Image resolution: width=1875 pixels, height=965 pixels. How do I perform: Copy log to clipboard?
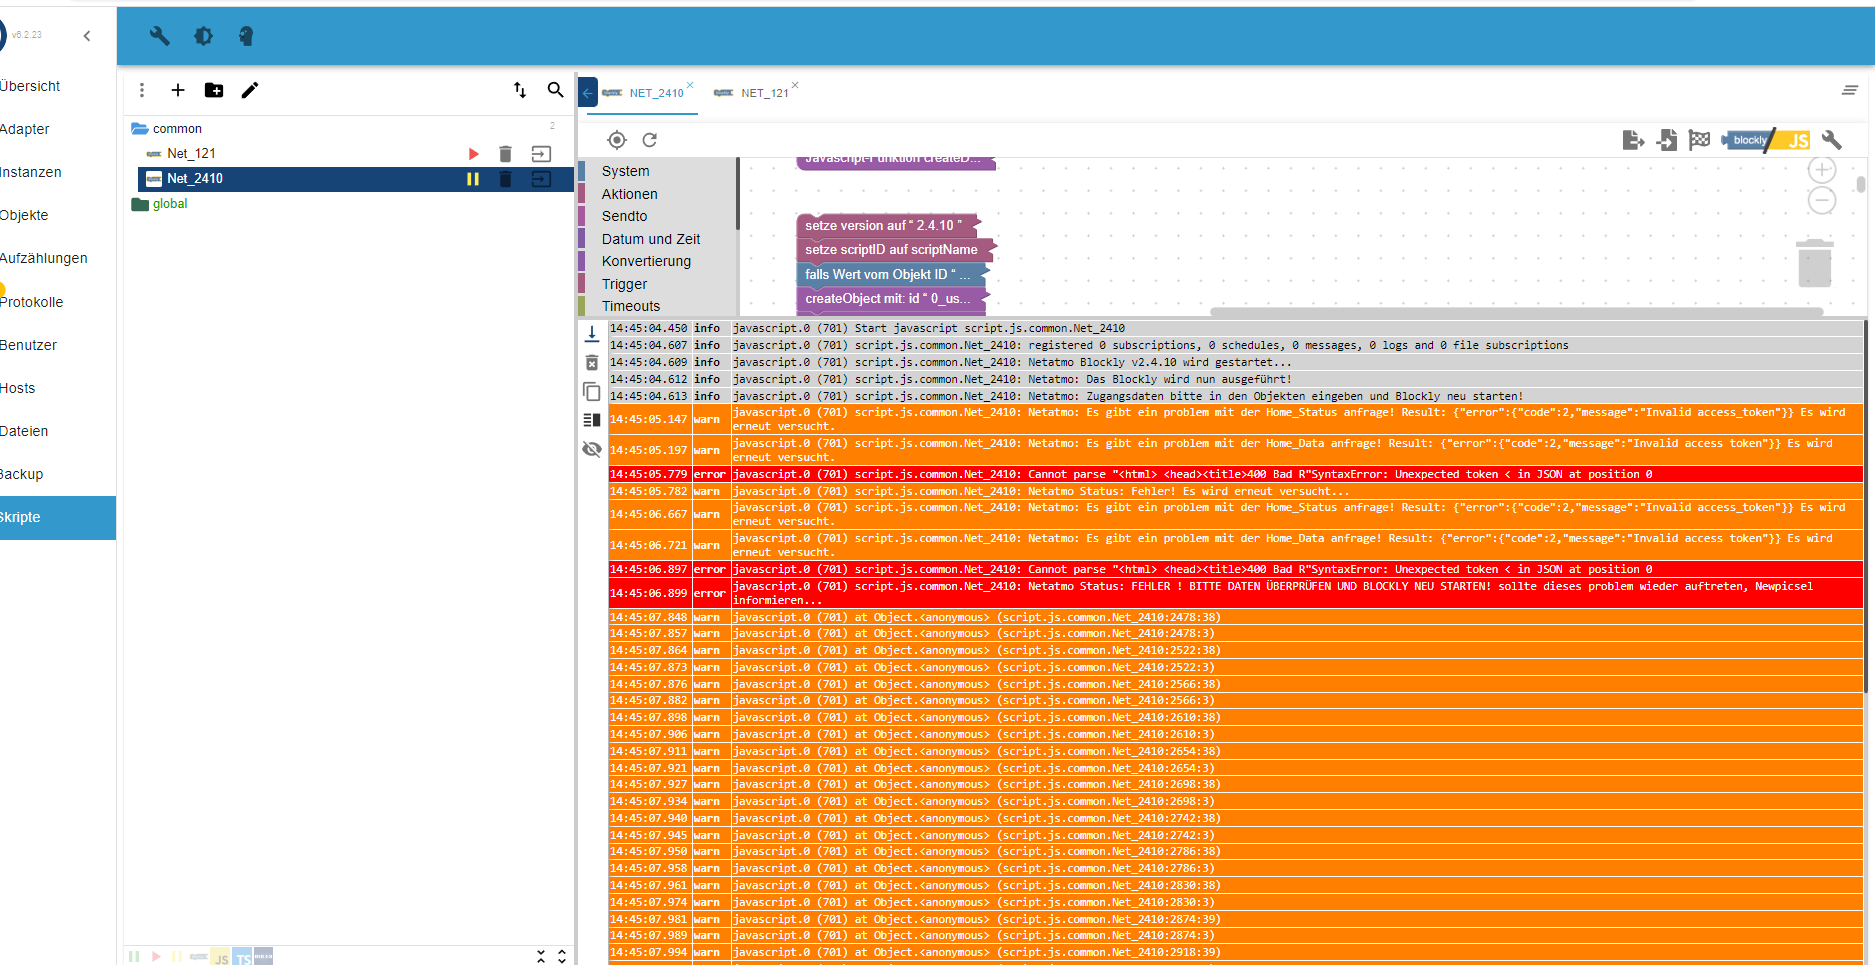[592, 391]
